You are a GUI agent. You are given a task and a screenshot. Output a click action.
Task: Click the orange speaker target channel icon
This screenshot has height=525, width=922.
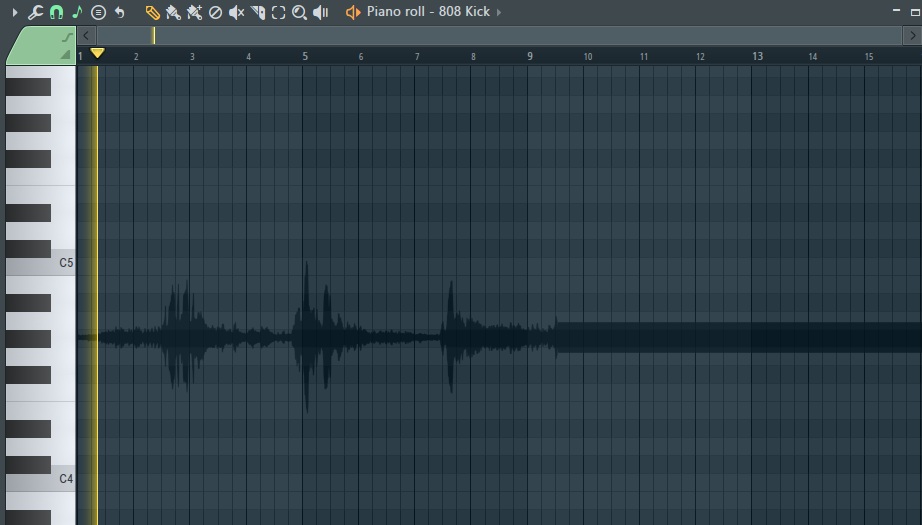coord(353,12)
